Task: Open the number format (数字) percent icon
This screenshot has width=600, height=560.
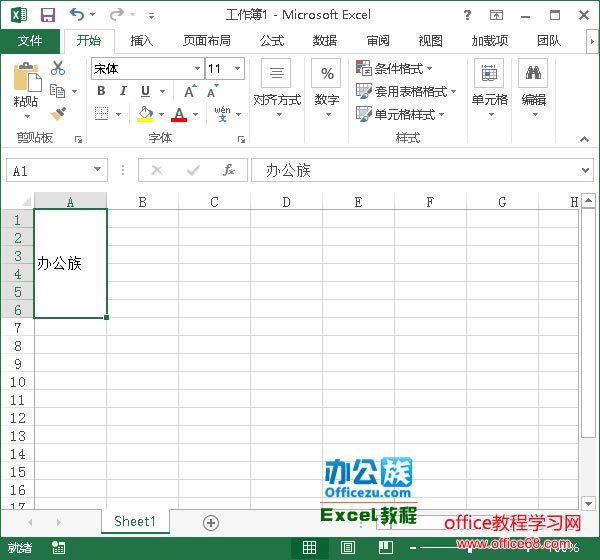Action: click(326, 73)
